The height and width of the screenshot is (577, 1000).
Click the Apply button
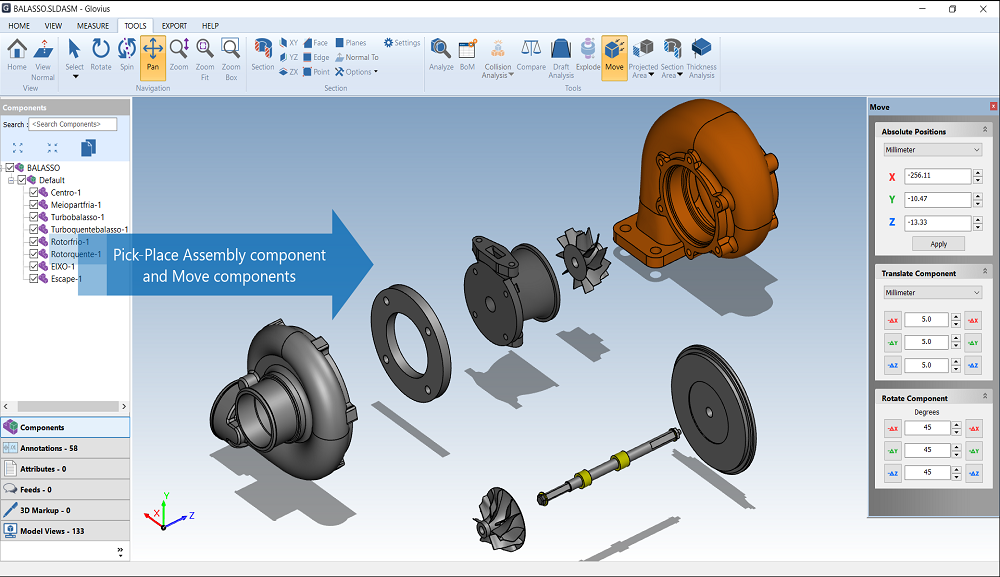tap(938, 244)
